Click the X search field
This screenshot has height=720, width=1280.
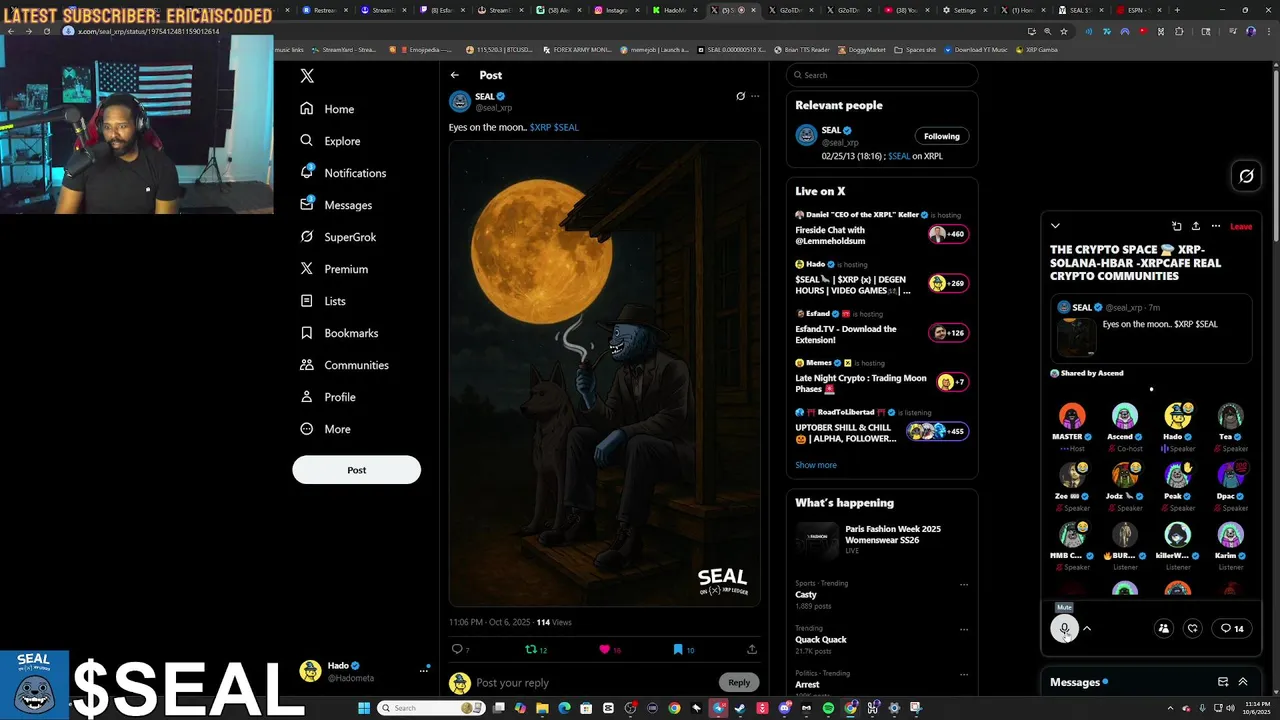pyautogui.click(x=881, y=75)
